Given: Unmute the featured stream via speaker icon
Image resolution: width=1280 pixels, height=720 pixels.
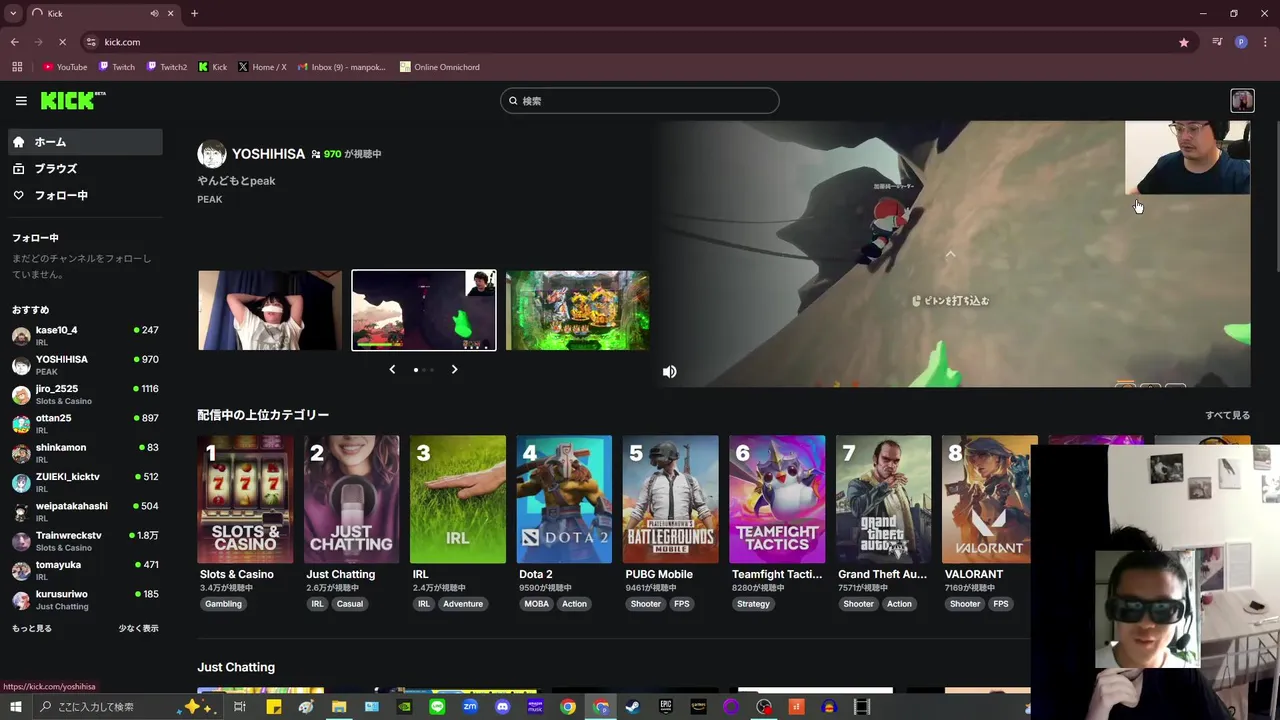Looking at the screenshot, I should click(x=670, y=372).
